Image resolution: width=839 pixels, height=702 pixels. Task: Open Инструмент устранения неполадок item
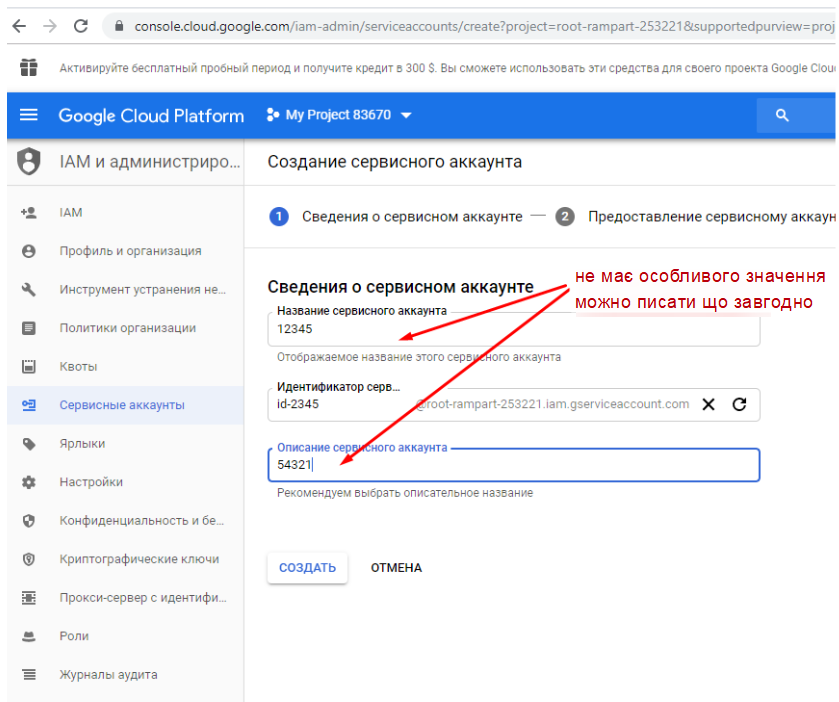[125, 289]
